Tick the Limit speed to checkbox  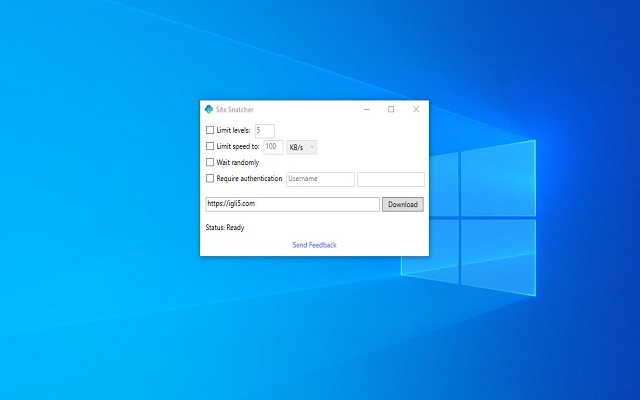click(x=210, y=147)
